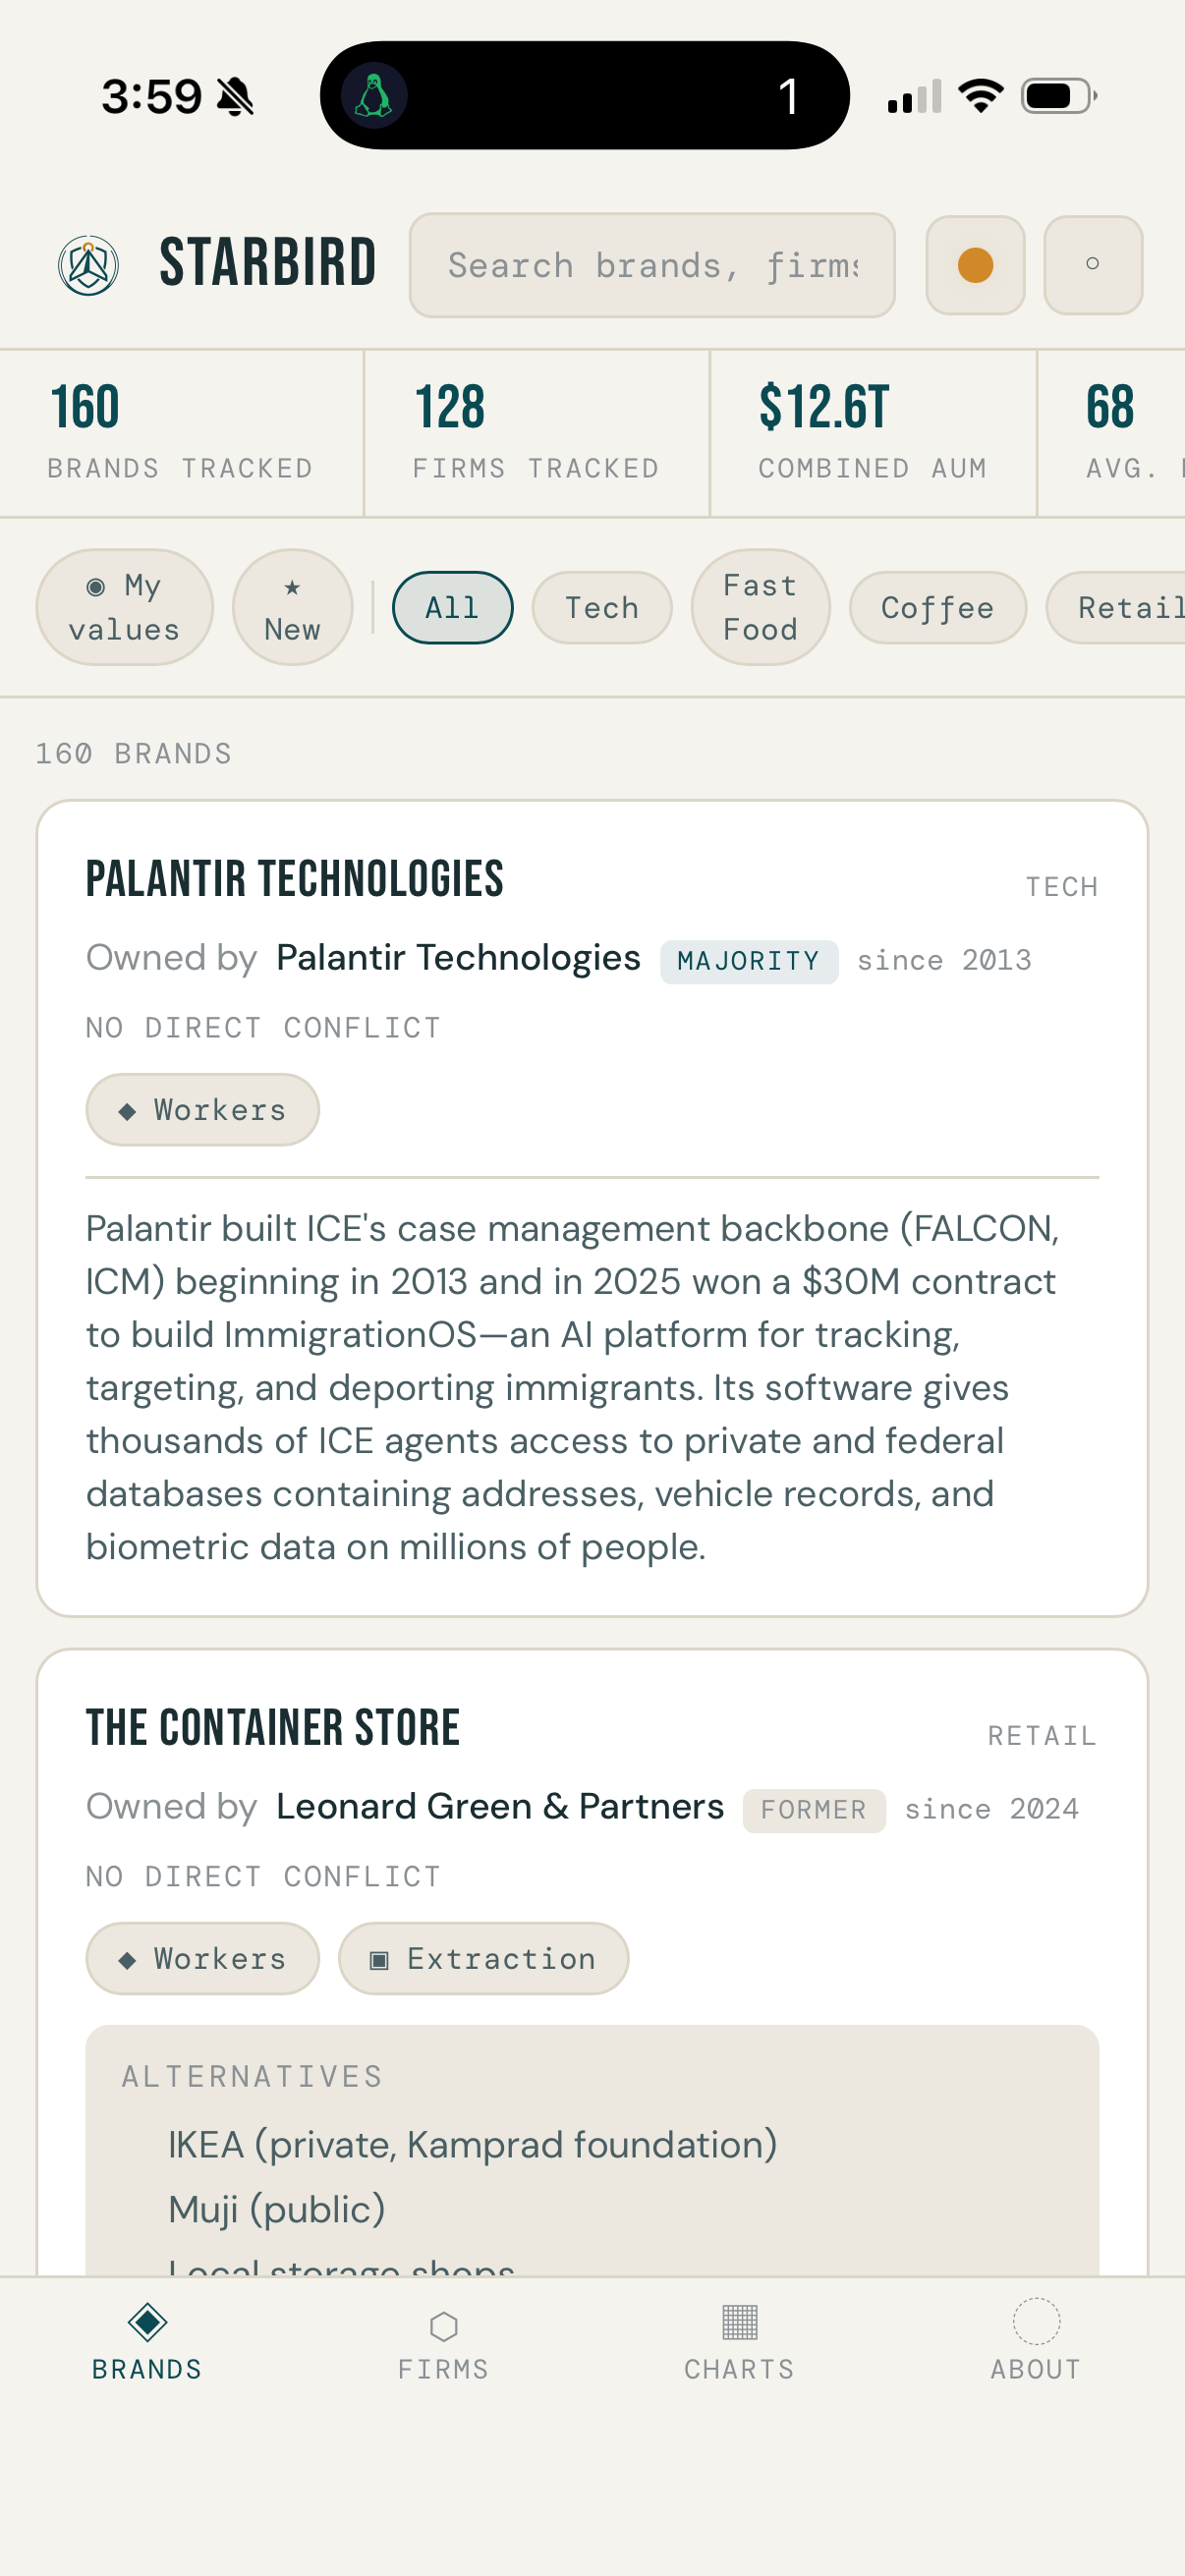
Task: Tap the orange dot button
Action: [975, 266]
